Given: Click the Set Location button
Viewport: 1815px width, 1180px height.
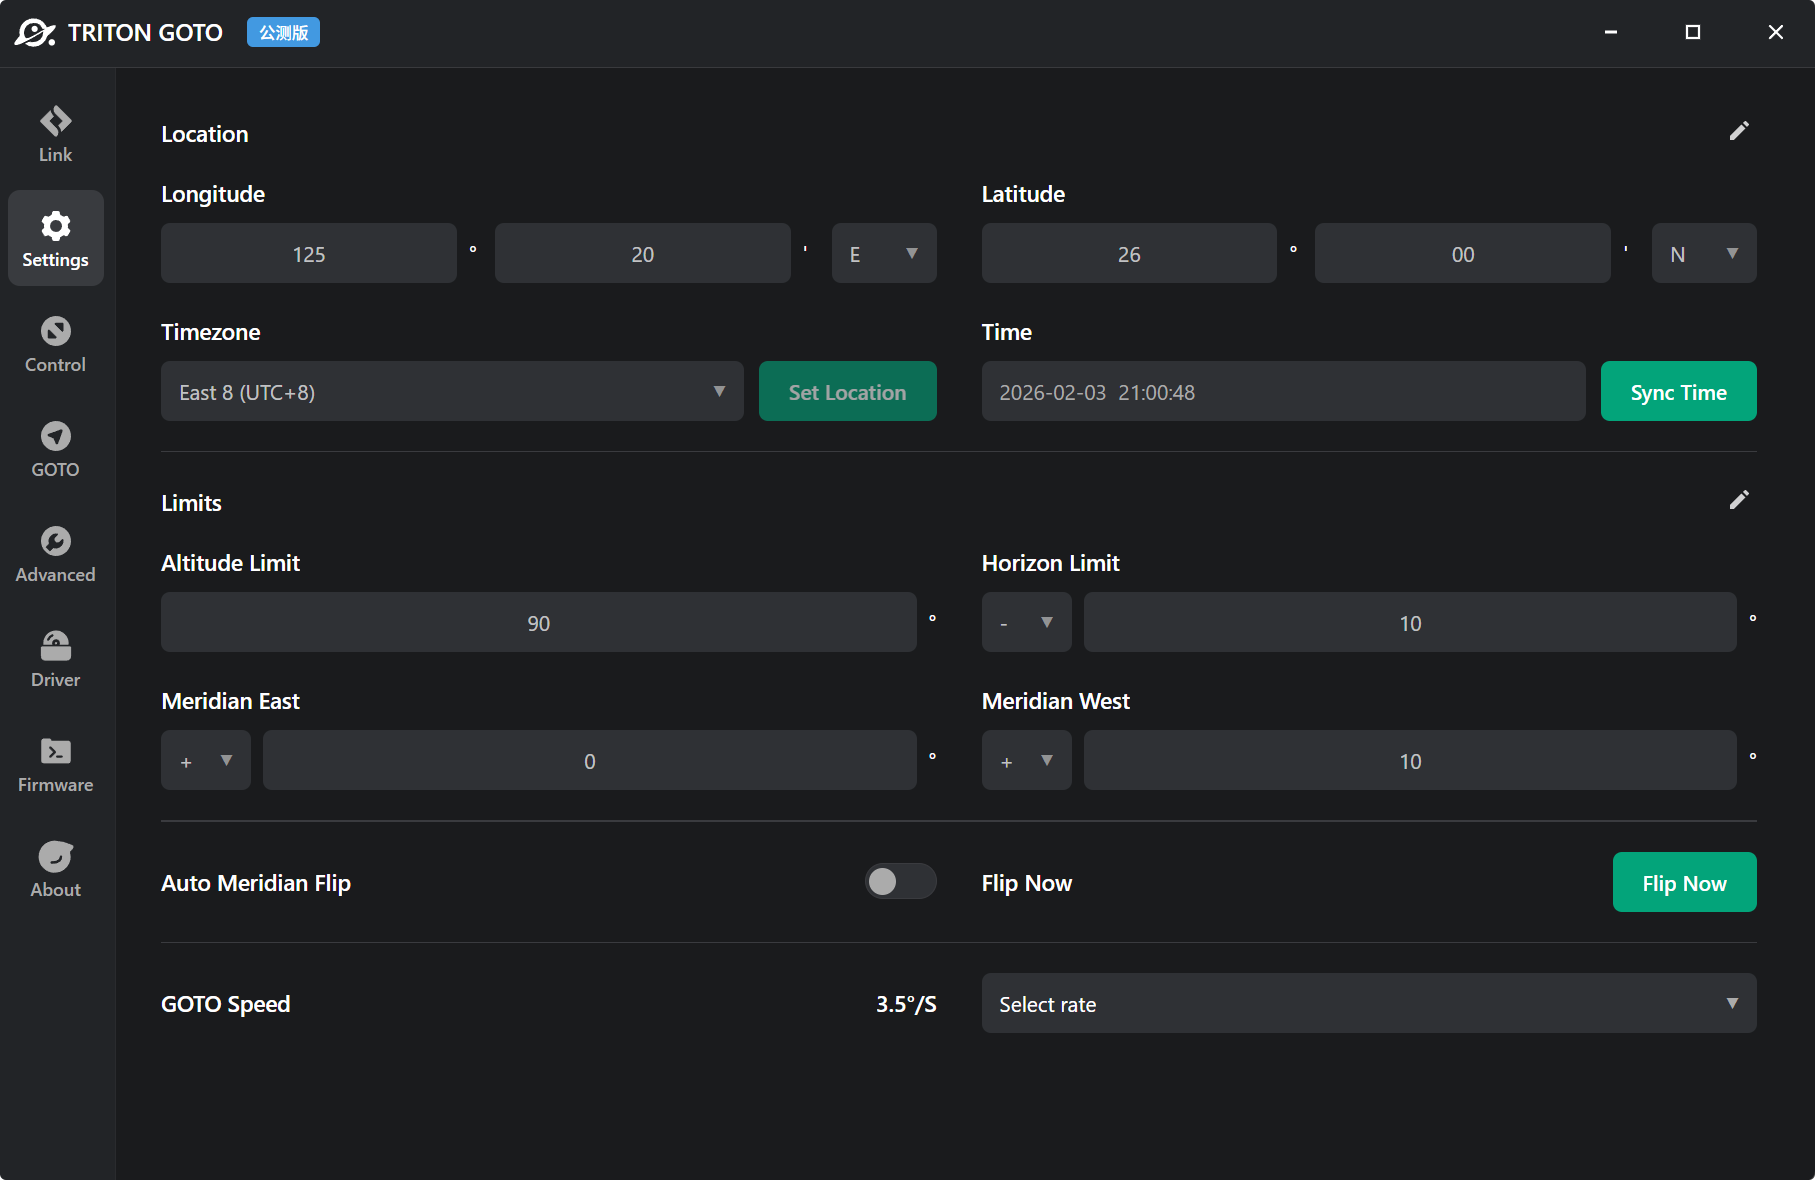Looking at the screenshot, I should click(x=847, y=392).
